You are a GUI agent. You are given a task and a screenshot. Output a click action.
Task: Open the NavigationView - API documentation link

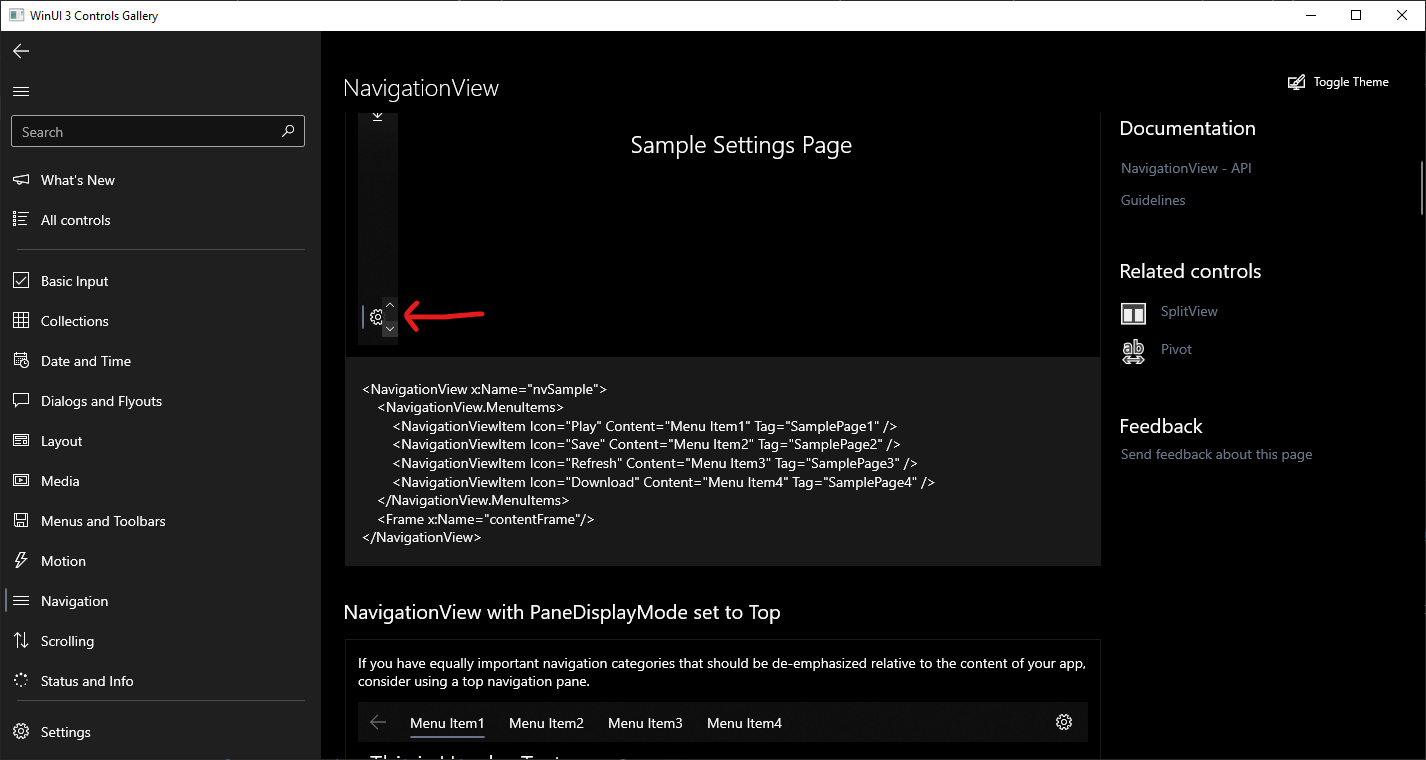pyautogui.click(x=1185, y=168)
